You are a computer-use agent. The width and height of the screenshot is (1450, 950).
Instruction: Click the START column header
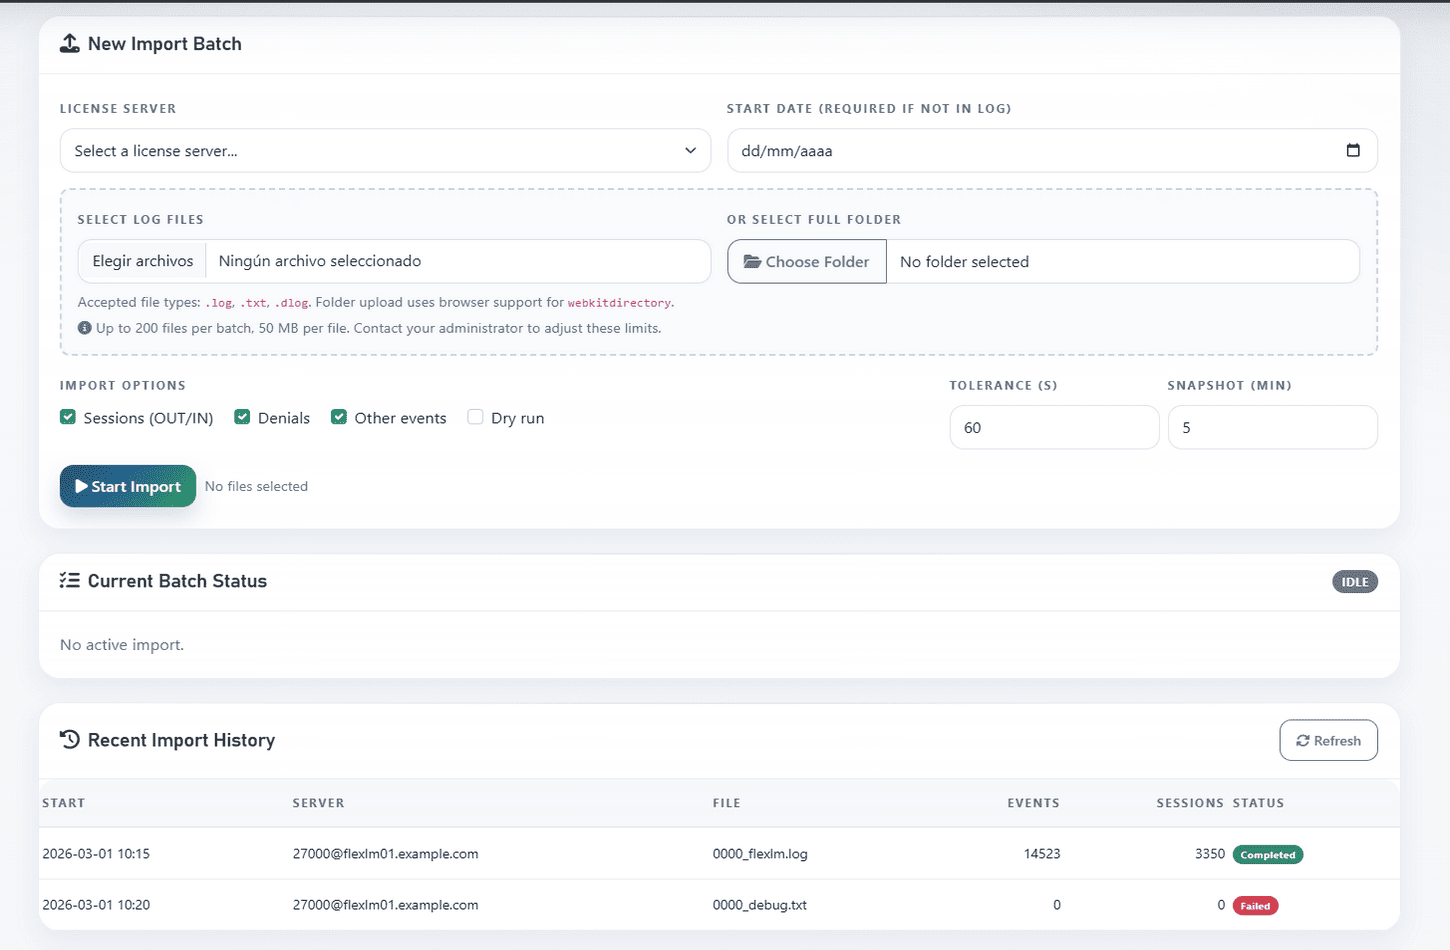[x=64, y=803]
